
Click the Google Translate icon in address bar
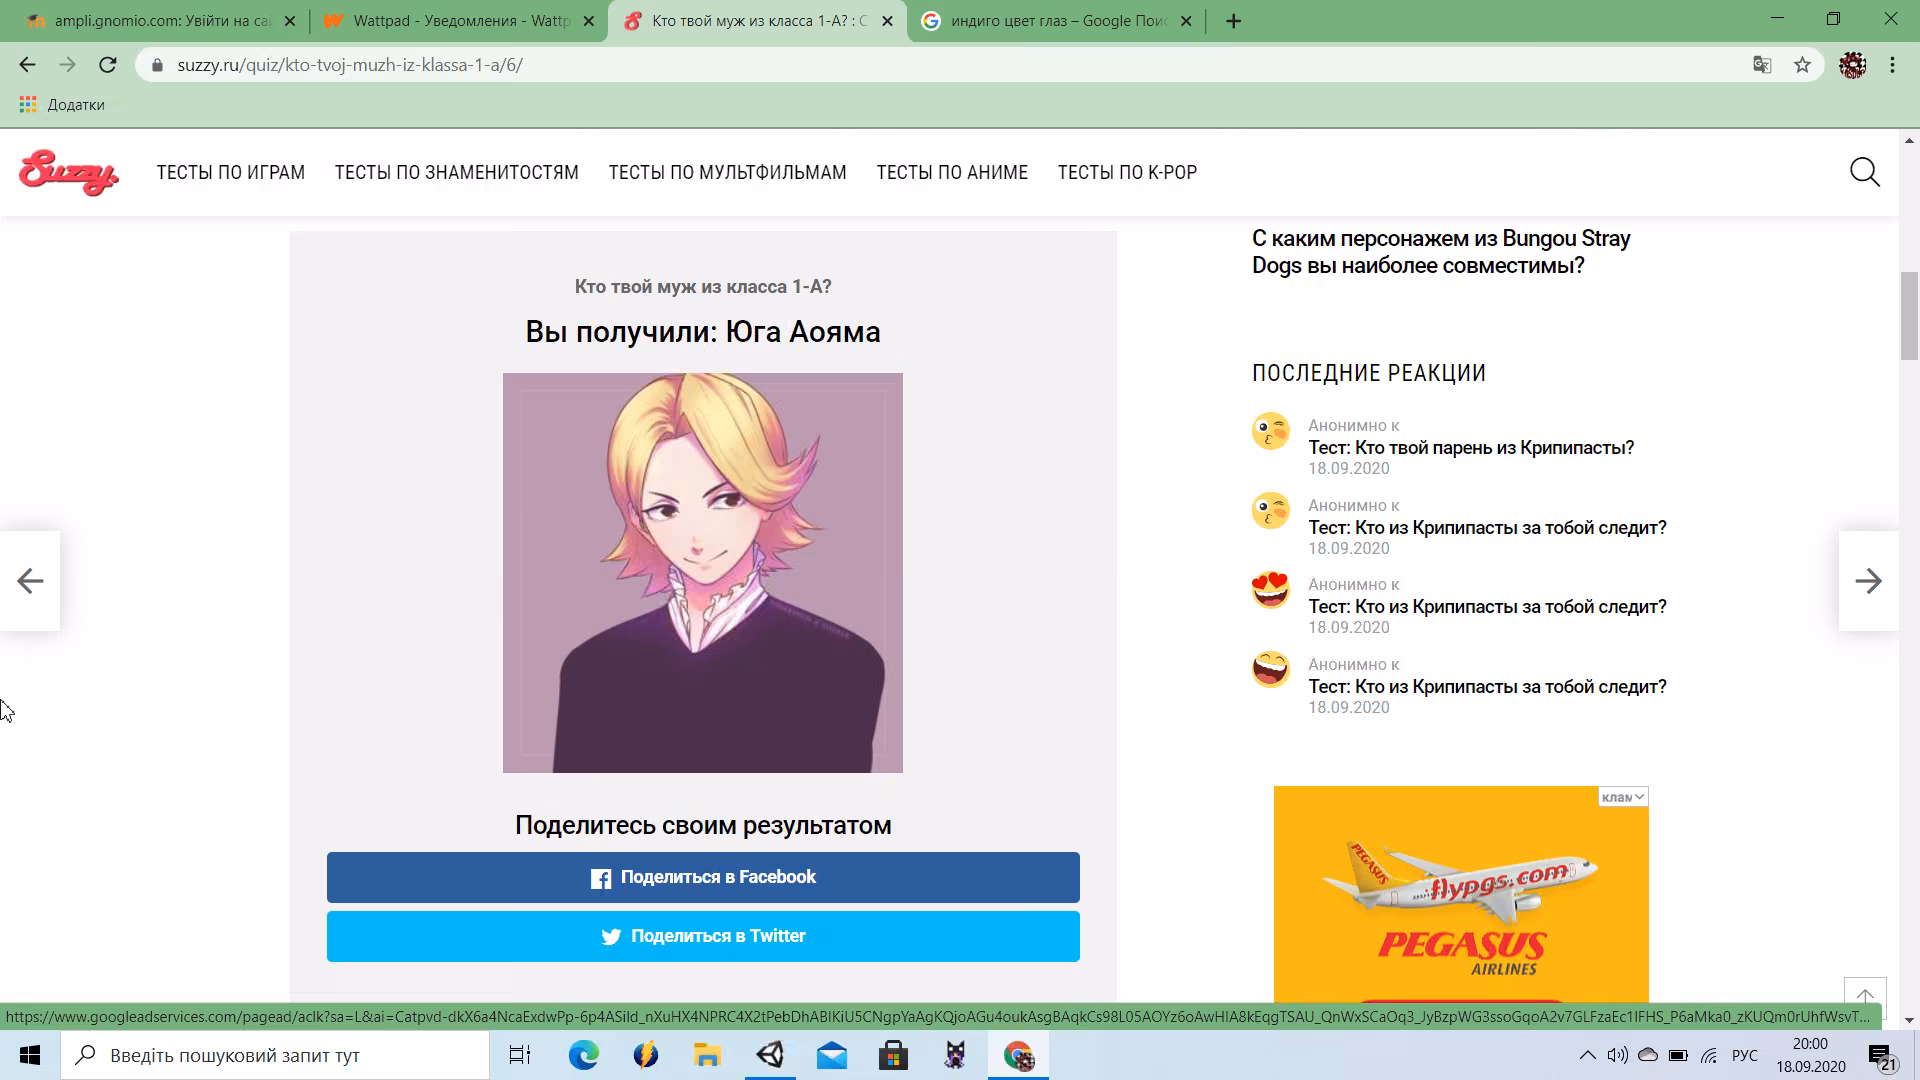tap(1762, 65)
